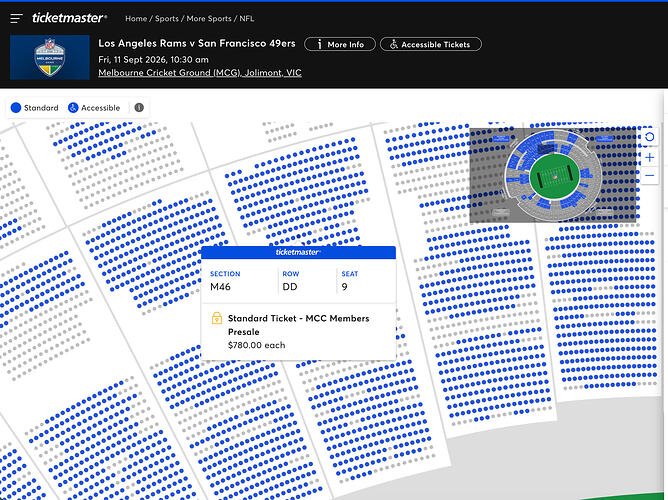Open the More Sports breadcrumb

[x=209, y=19]
